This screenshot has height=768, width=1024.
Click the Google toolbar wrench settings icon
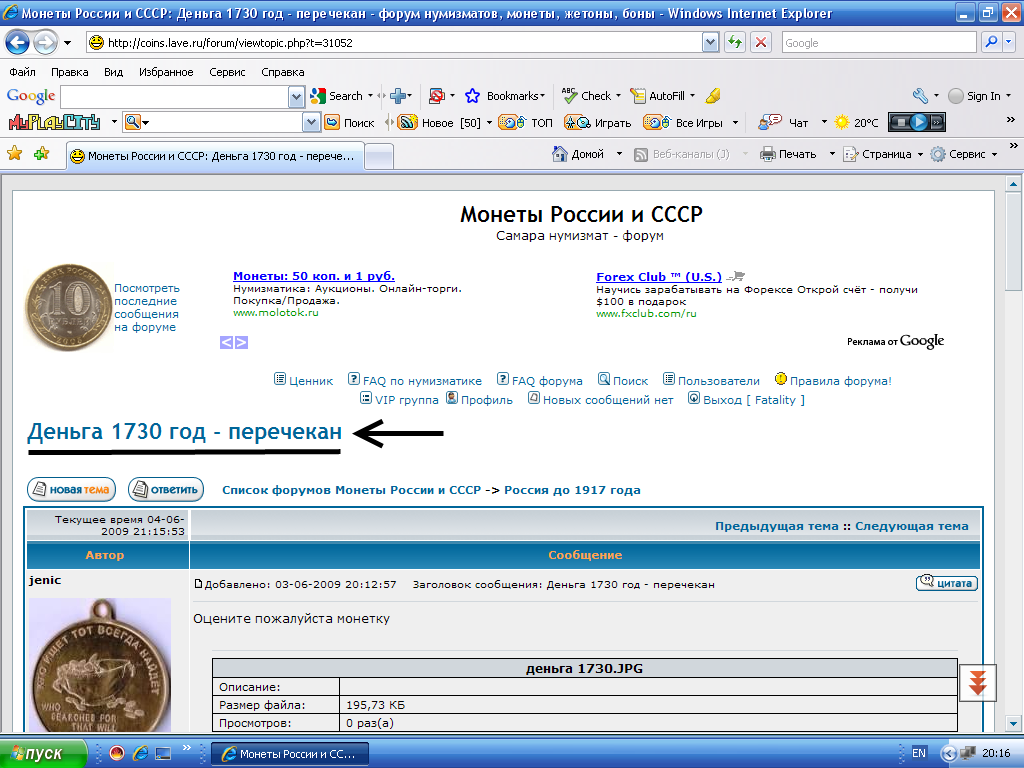[920, 96]
